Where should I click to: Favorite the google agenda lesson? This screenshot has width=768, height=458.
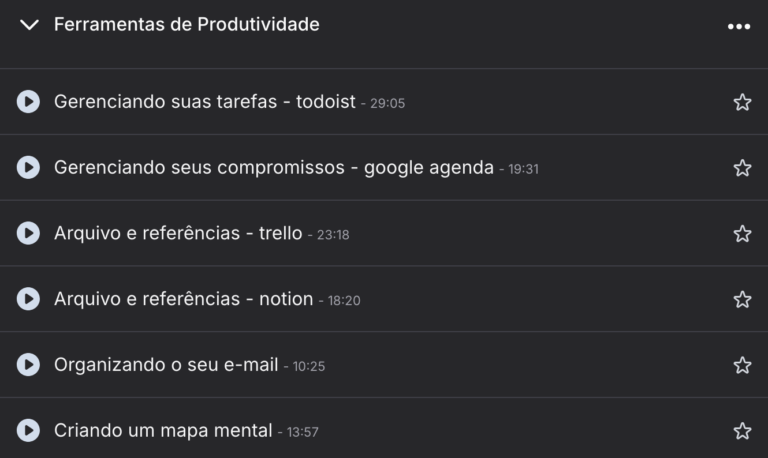tap(742, 168)
